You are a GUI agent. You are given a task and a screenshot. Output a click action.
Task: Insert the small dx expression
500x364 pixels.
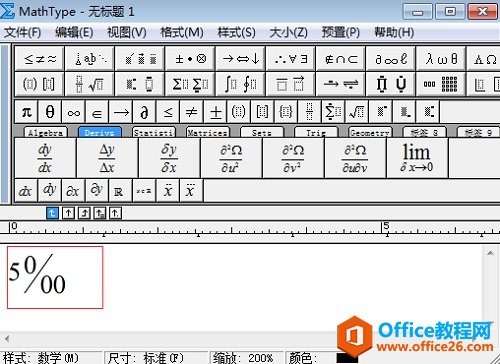click(x=26, y=191)
